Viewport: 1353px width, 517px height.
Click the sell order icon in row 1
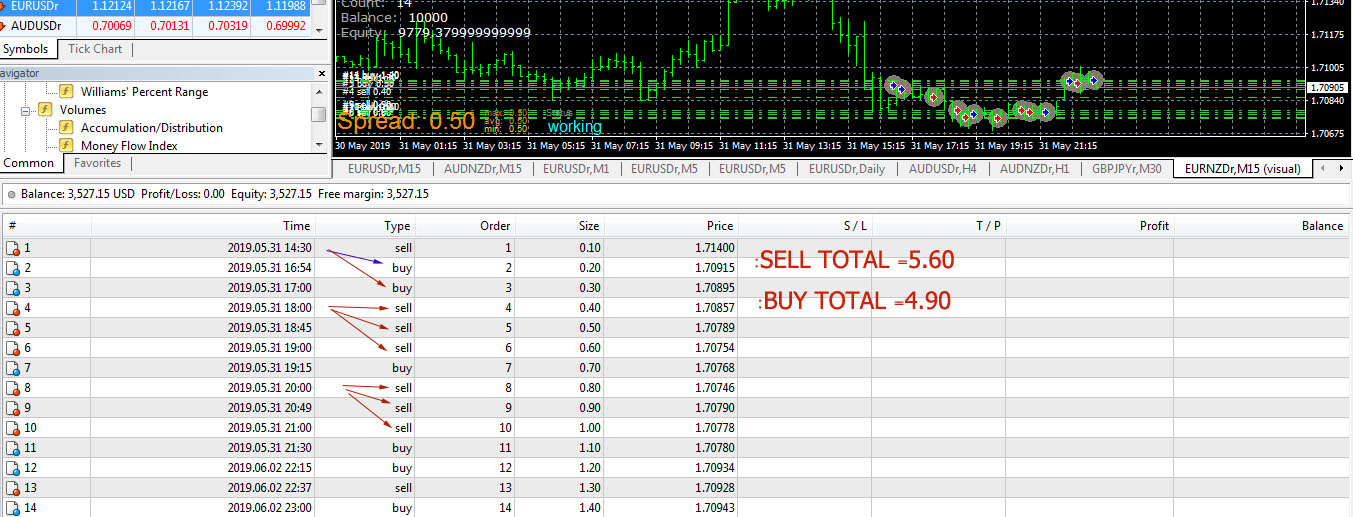pos(13,247)
